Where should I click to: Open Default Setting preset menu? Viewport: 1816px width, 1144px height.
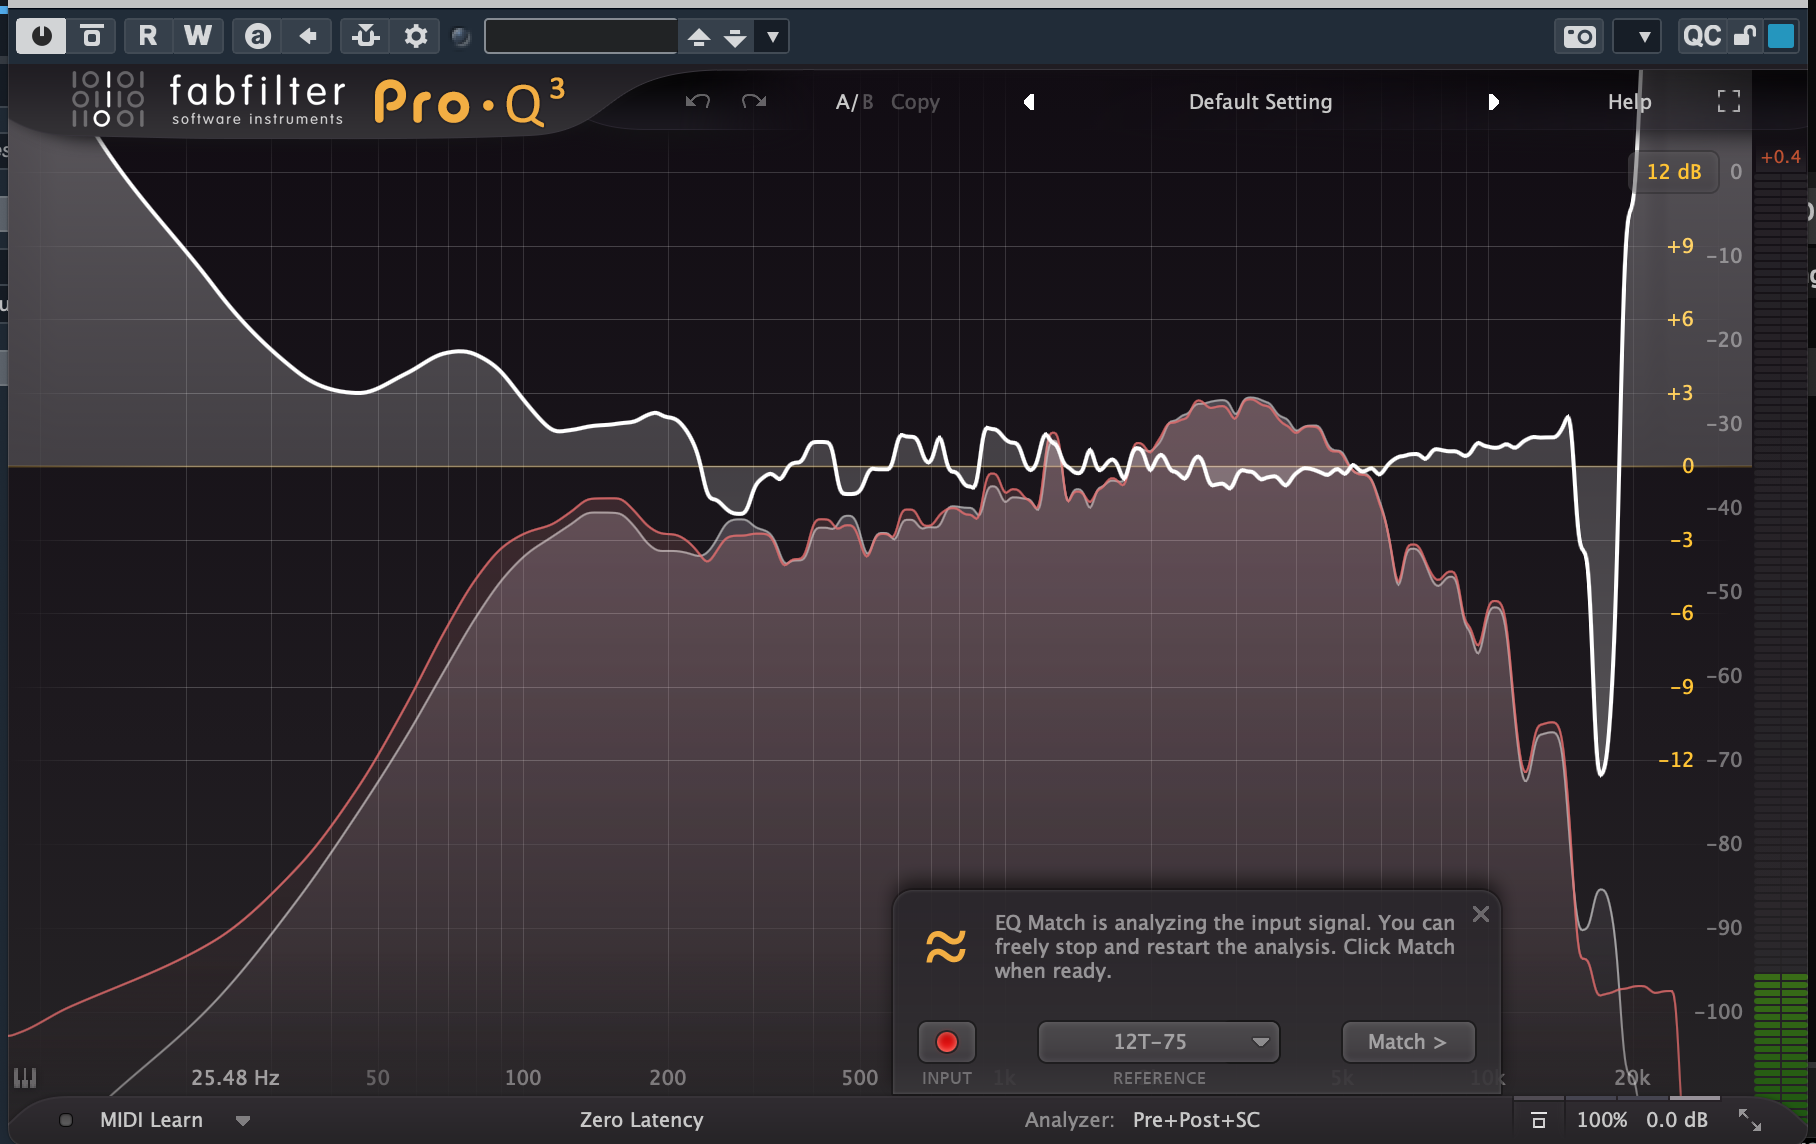click(1260, 102)
